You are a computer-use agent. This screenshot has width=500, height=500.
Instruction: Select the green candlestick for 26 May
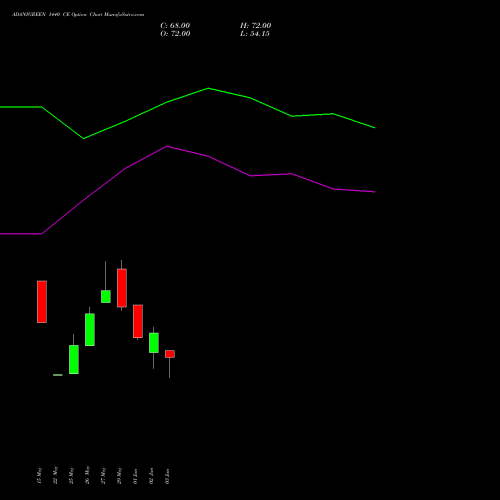tap(90, 329)
